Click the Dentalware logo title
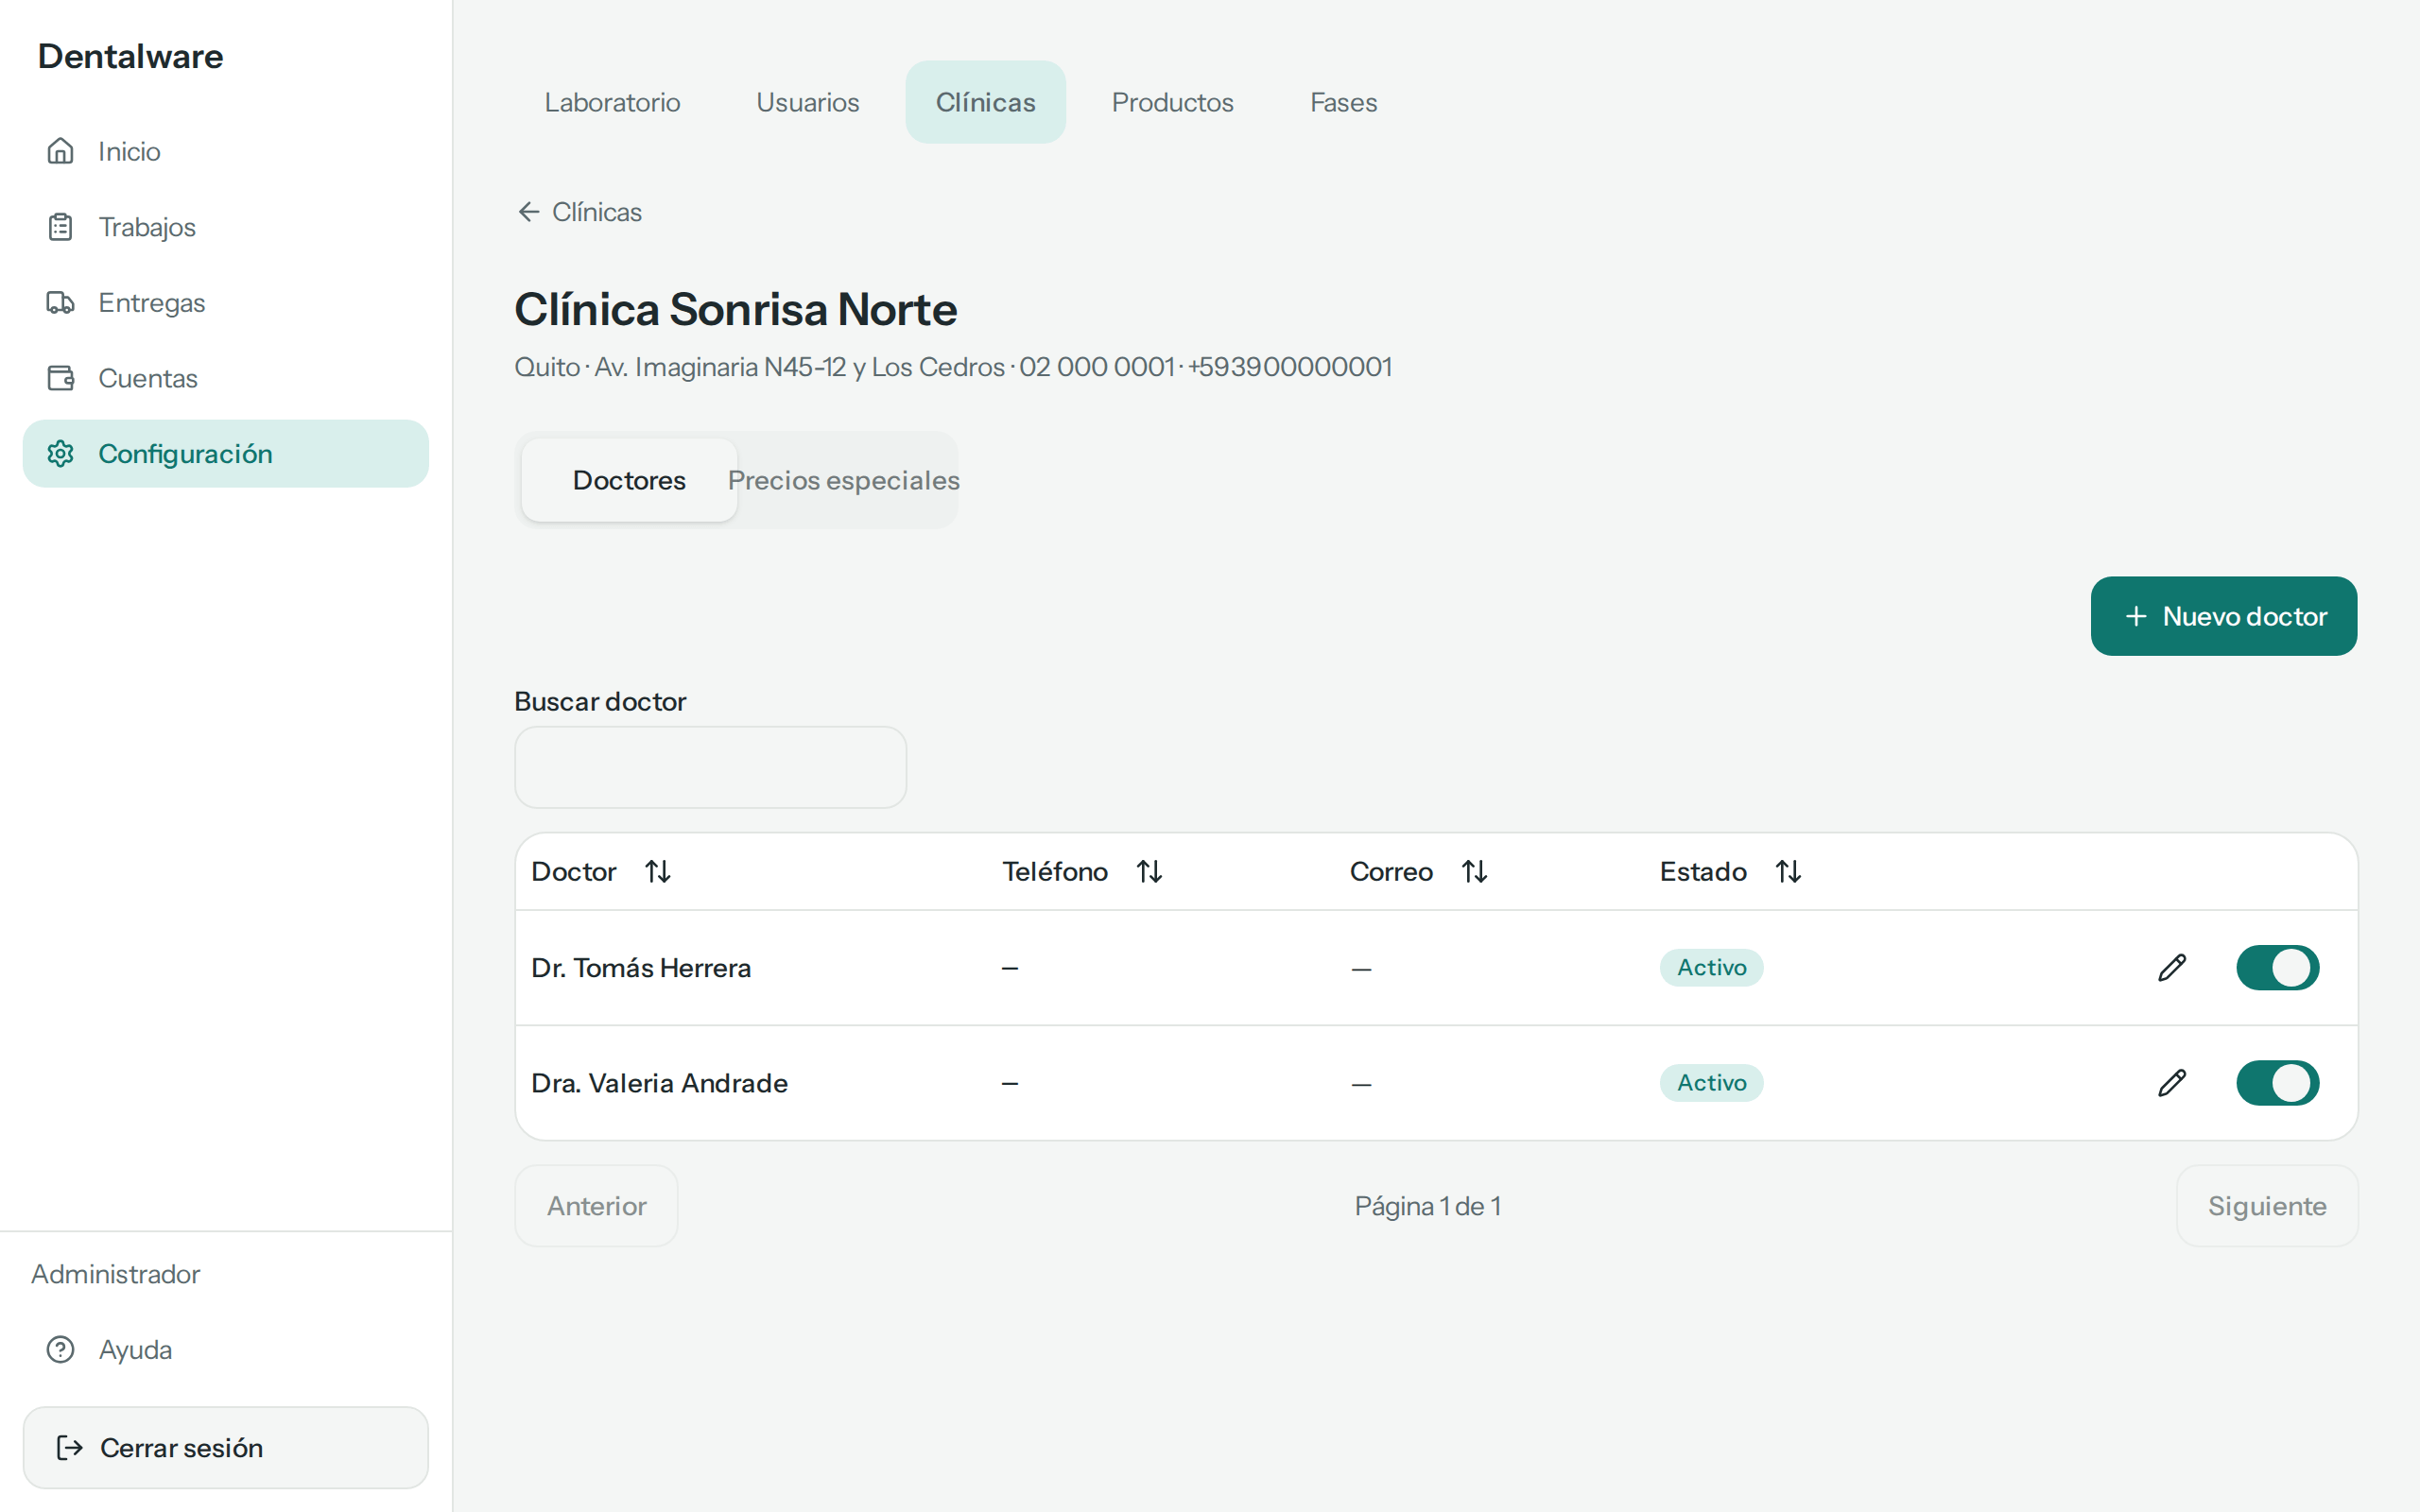 [130, 56]
